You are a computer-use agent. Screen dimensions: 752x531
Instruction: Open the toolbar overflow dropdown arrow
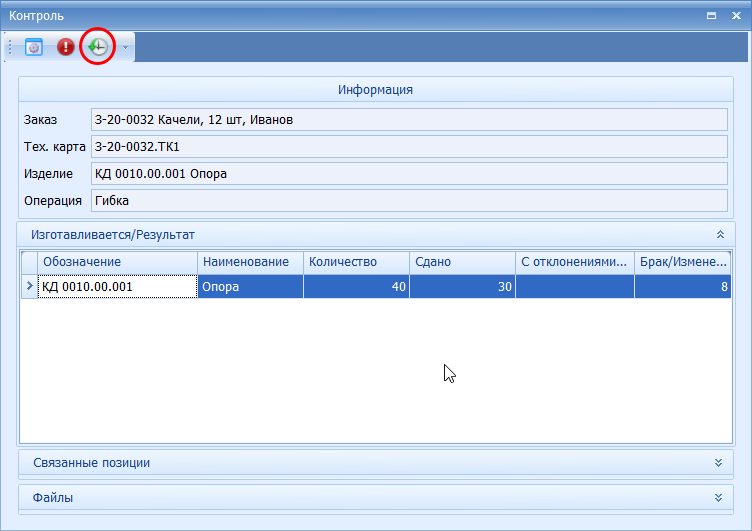coord(125,47)
